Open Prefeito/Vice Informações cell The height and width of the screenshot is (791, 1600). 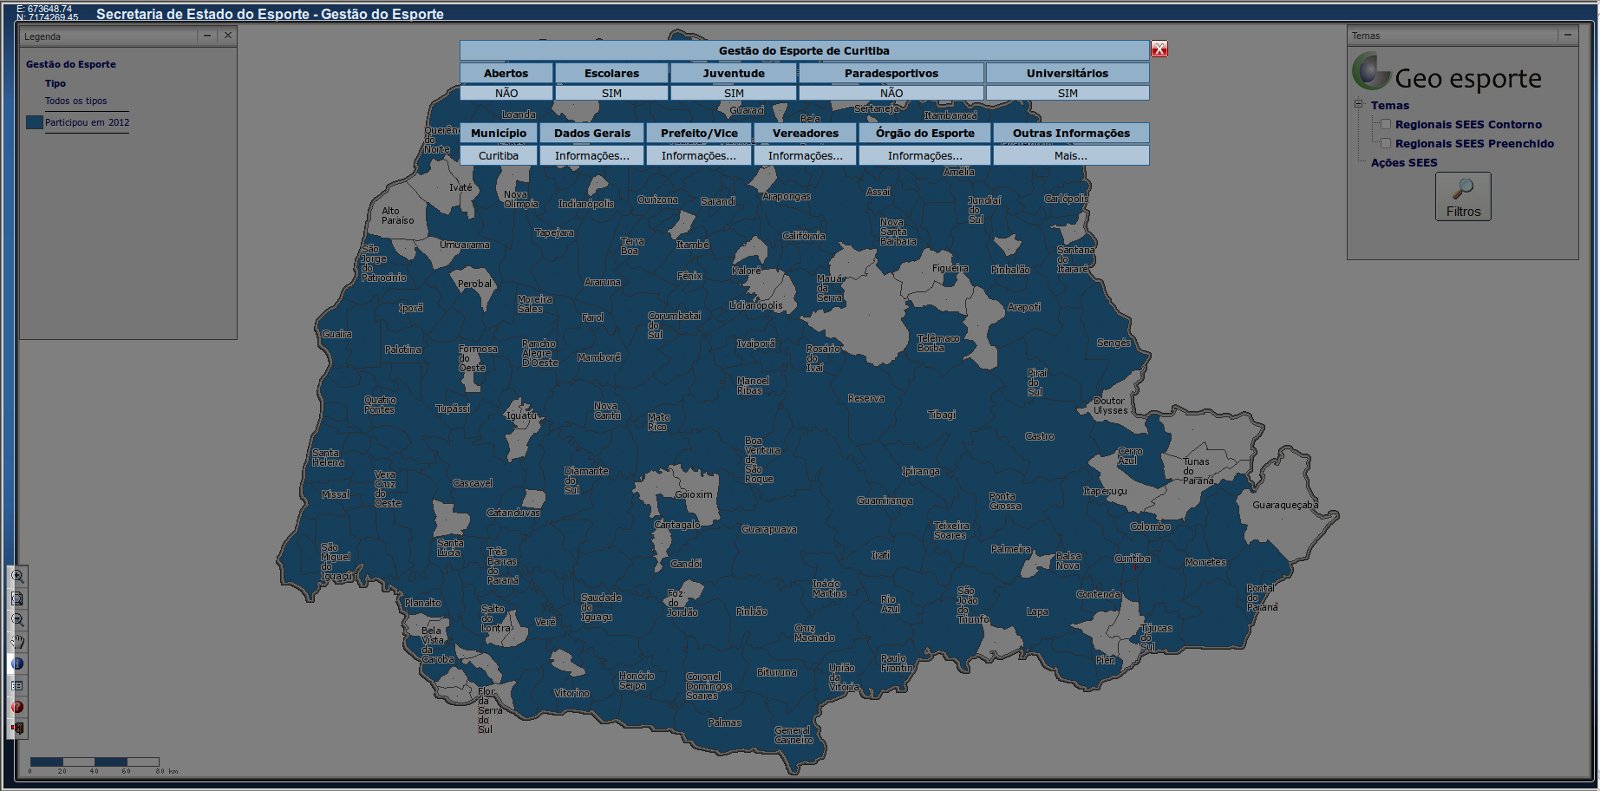tap(698, 156)
